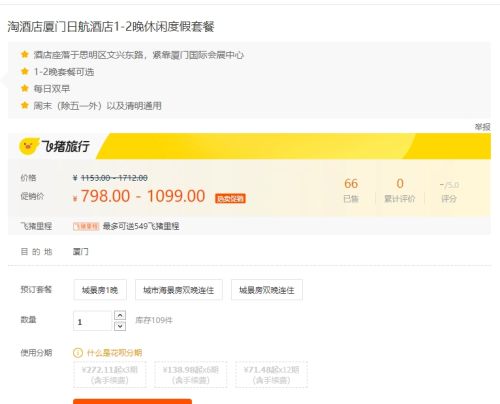The height and width of the screenshot is (404, 500).
Task: Click the Fliggy pig logo icon
Action: tap(29, 146)
